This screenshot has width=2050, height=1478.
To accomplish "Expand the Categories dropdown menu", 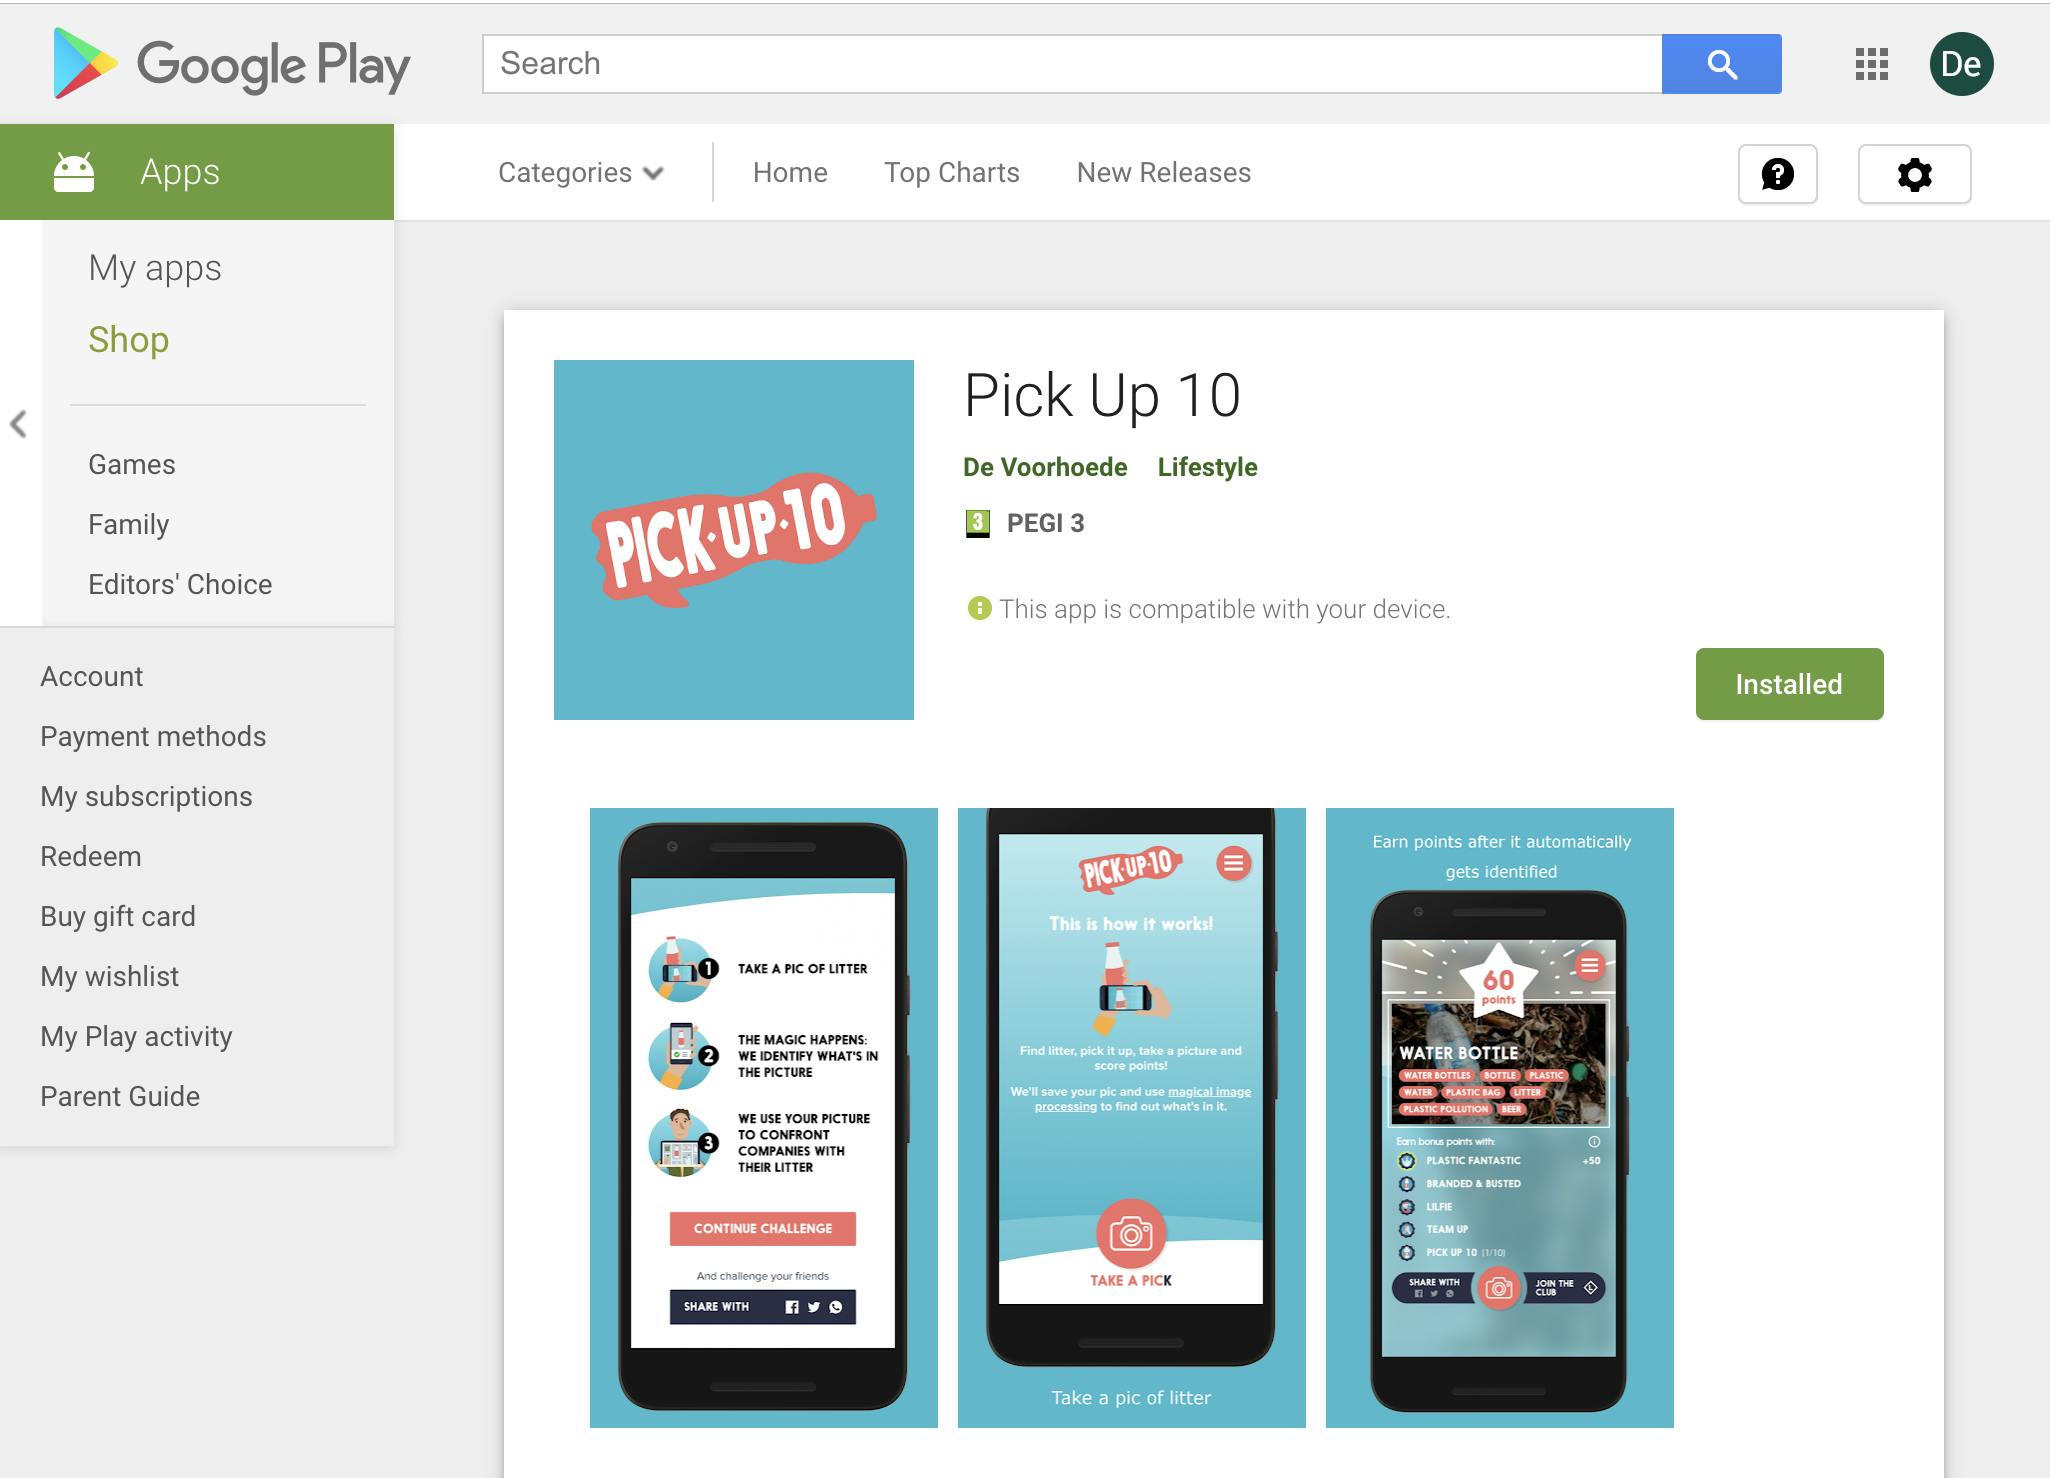I will tap(578, 173).
